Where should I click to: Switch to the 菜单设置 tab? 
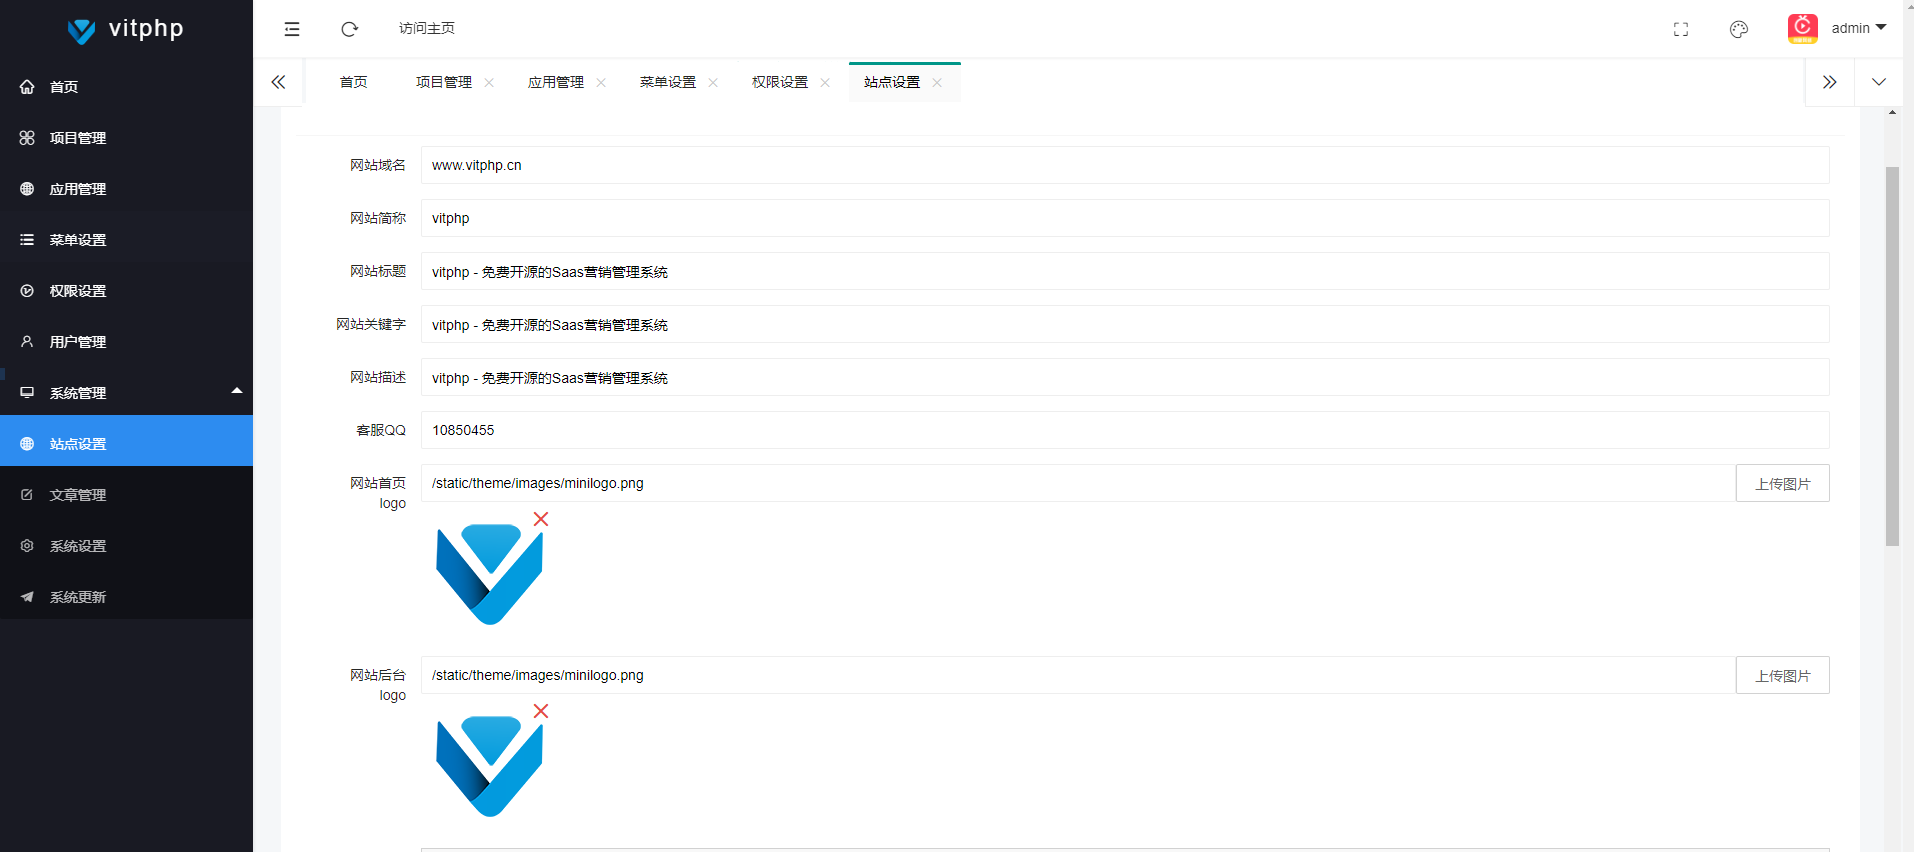tap(668, 82)
